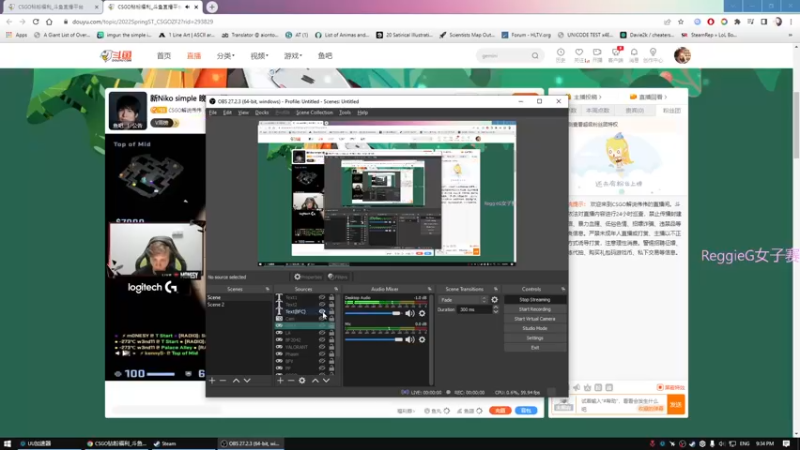
Task: Add a new source with the plus icon
Action: (x=280, y=381)
